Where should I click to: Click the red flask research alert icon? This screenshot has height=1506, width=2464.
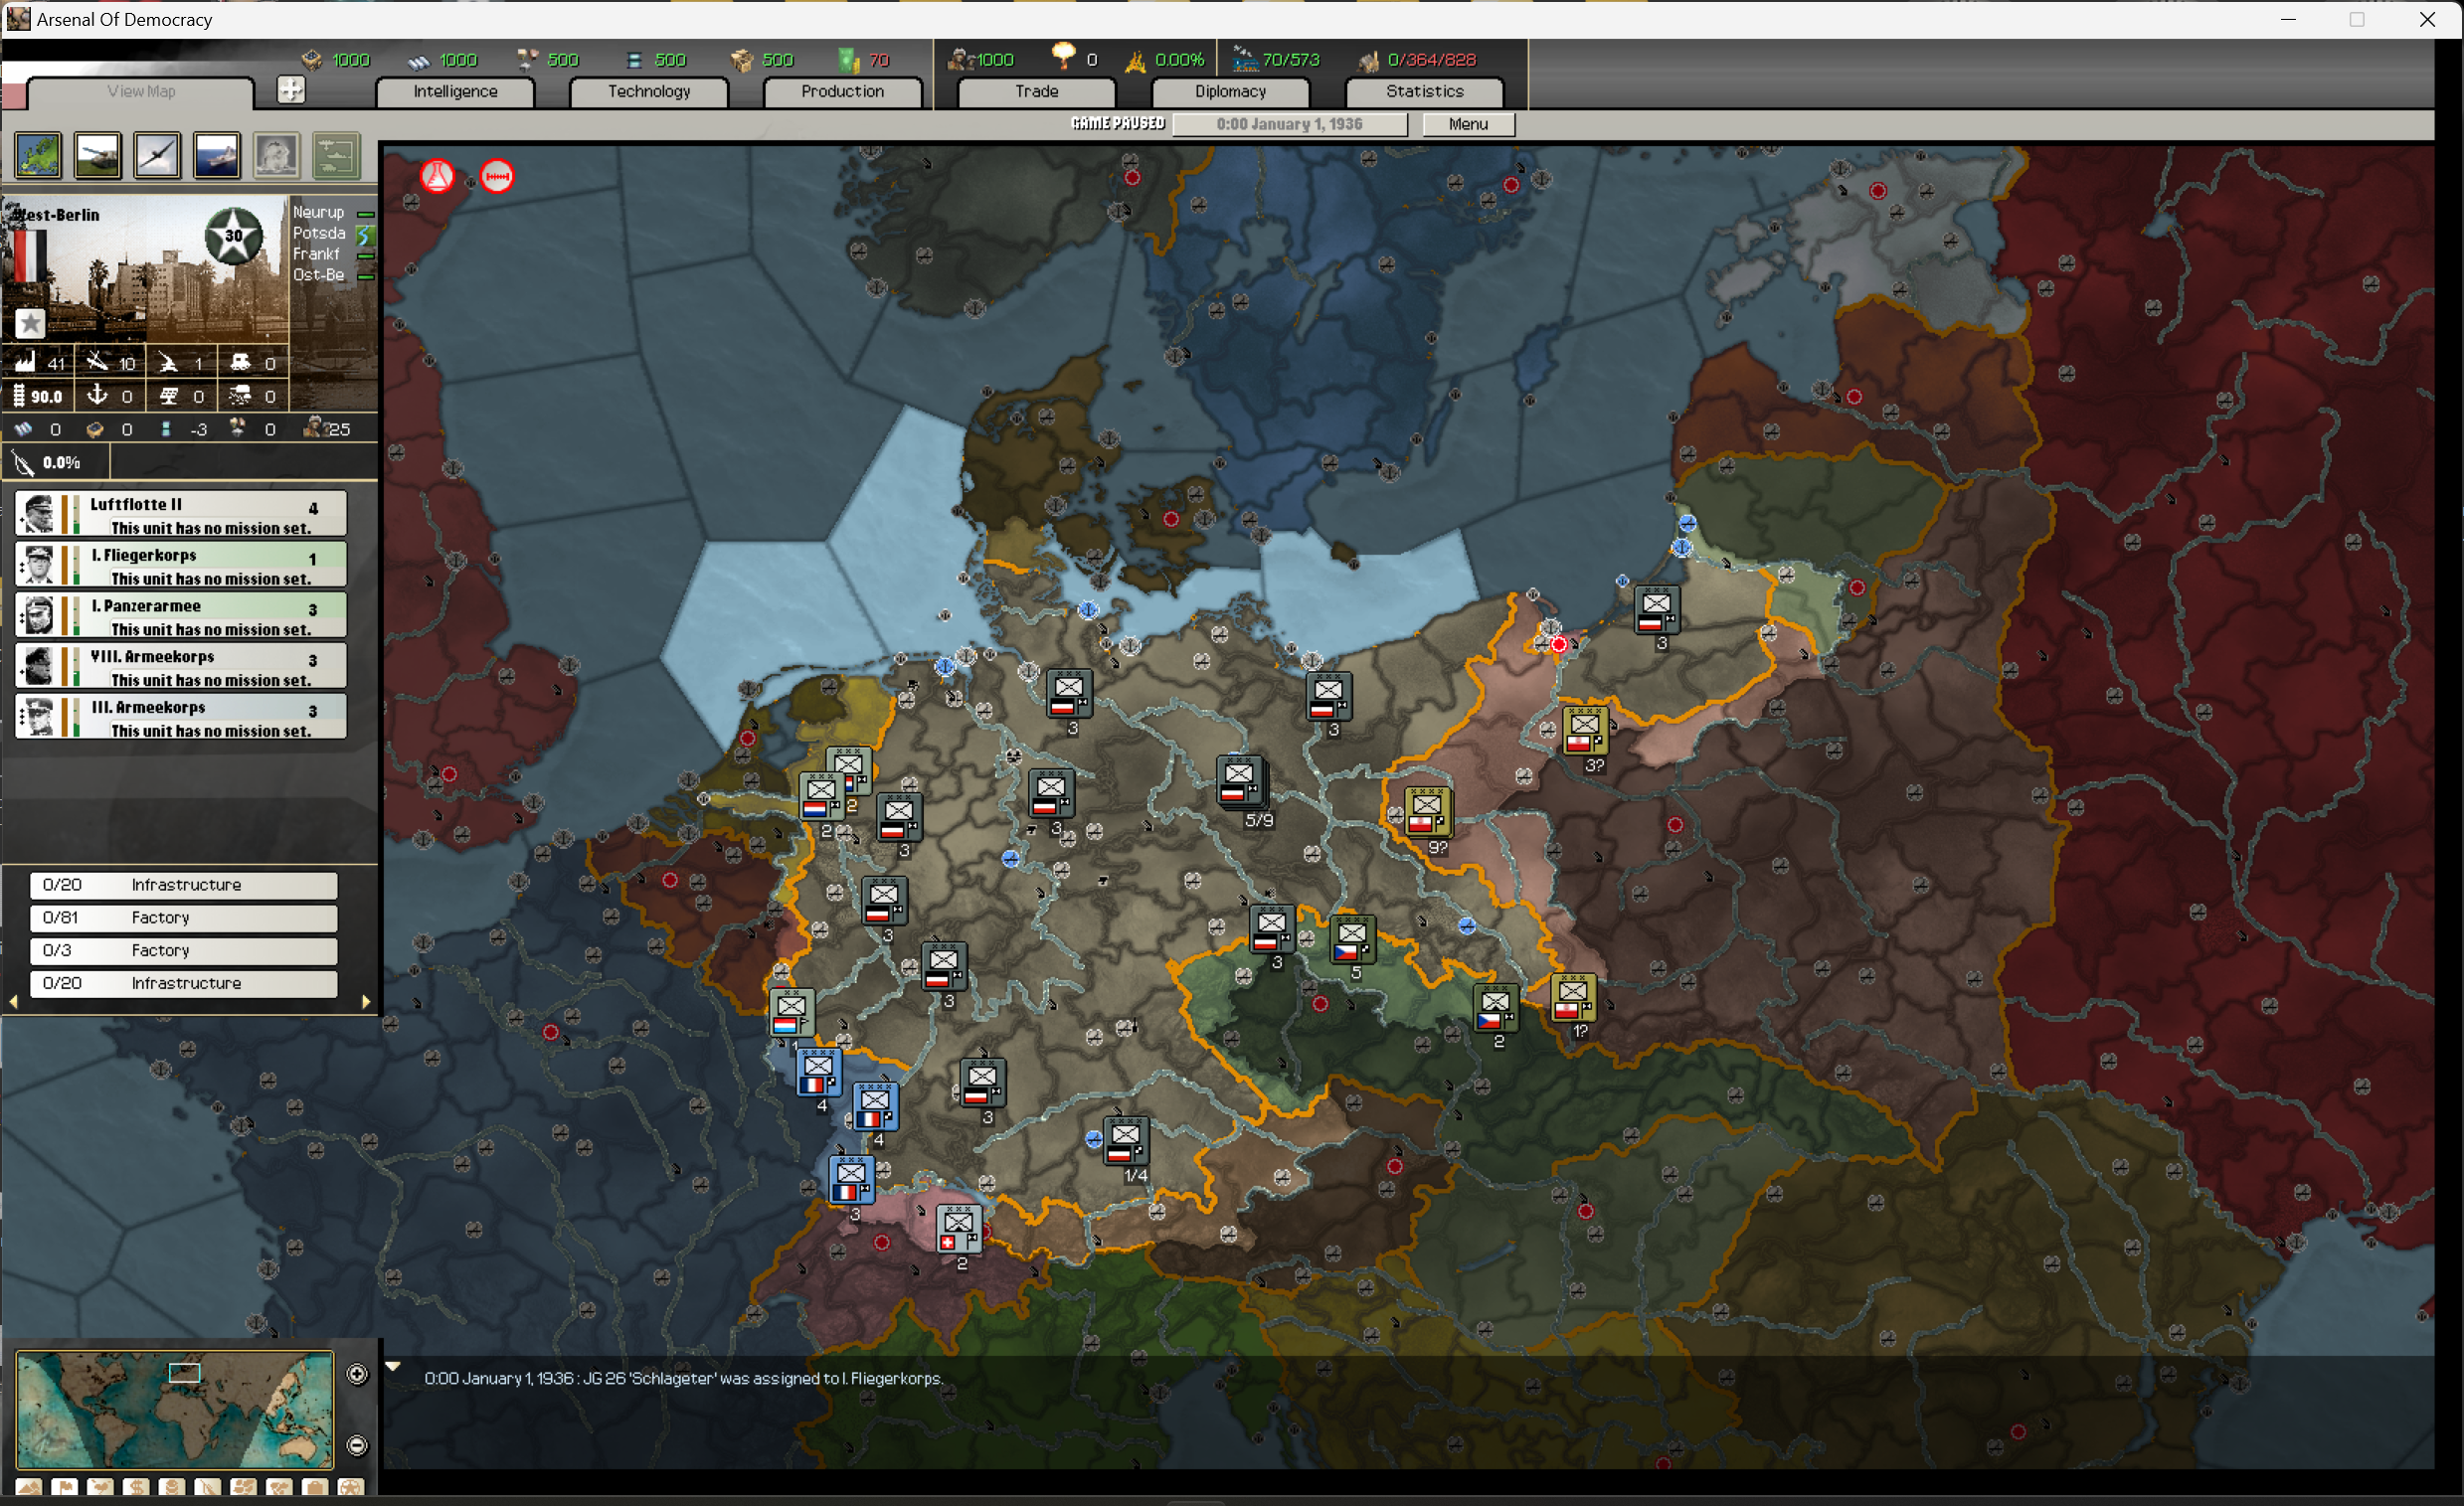(437, 177)
